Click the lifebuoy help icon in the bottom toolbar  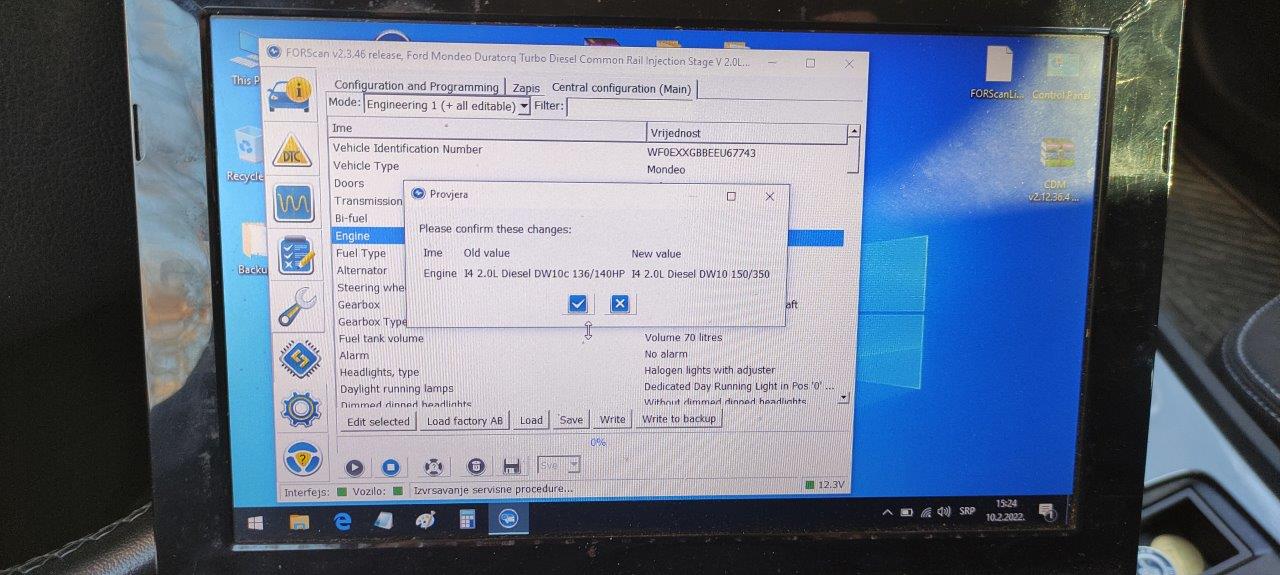coord(433,467)
